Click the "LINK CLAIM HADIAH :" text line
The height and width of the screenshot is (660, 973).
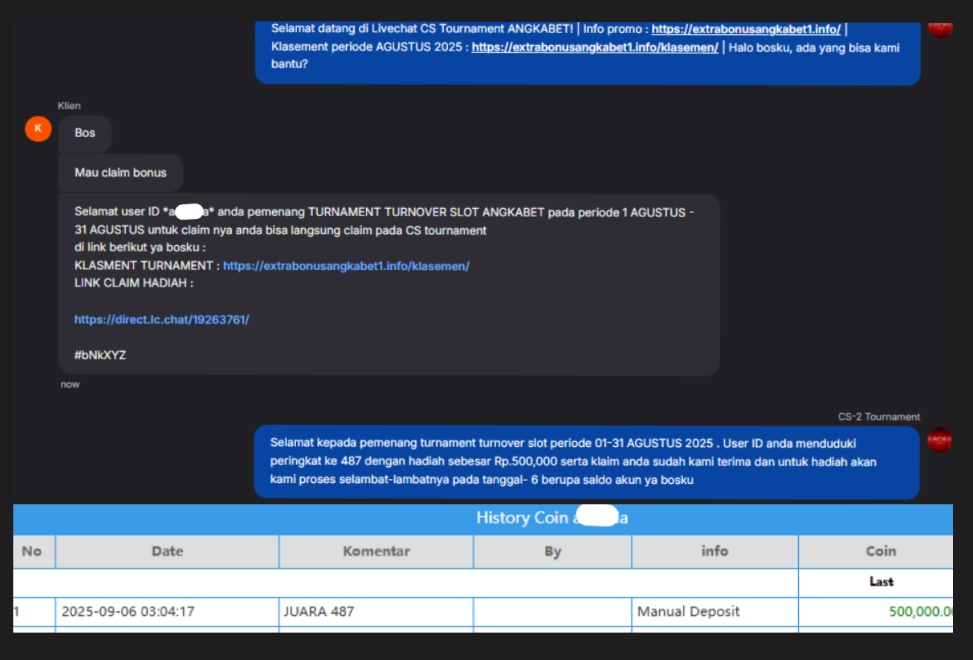(134, 283)
